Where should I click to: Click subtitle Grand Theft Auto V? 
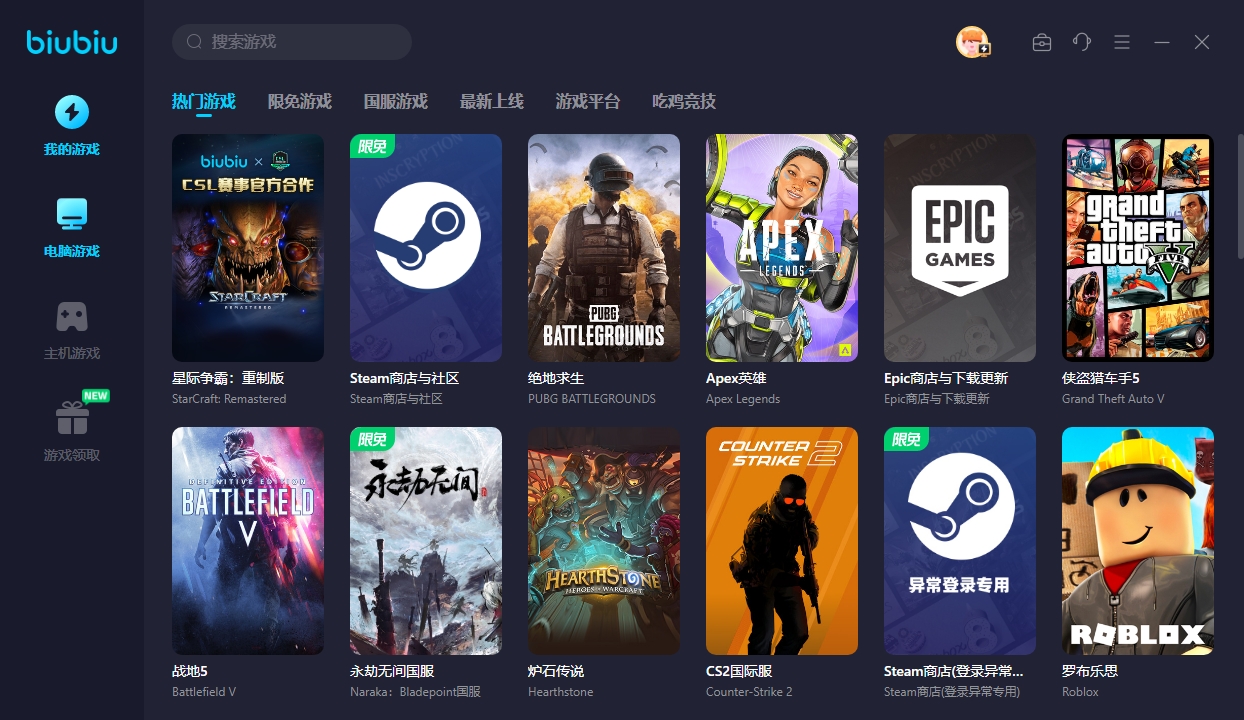click(x=1113, y=399)
